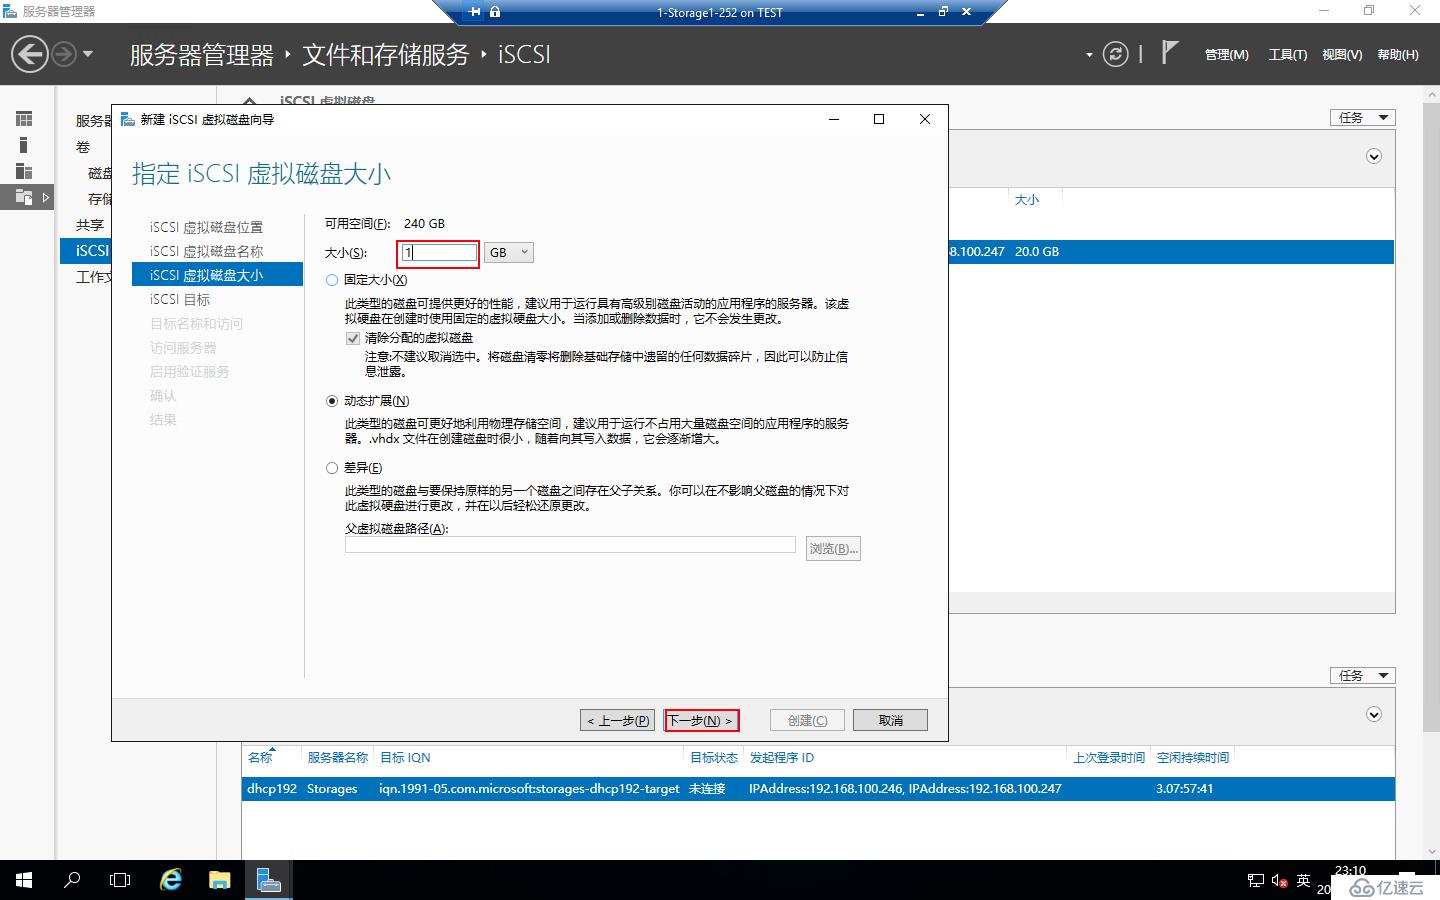This screenshot has width=1440, height=900.
Task: Click the 共享 navigation item
Action: (x=90, y=225)
